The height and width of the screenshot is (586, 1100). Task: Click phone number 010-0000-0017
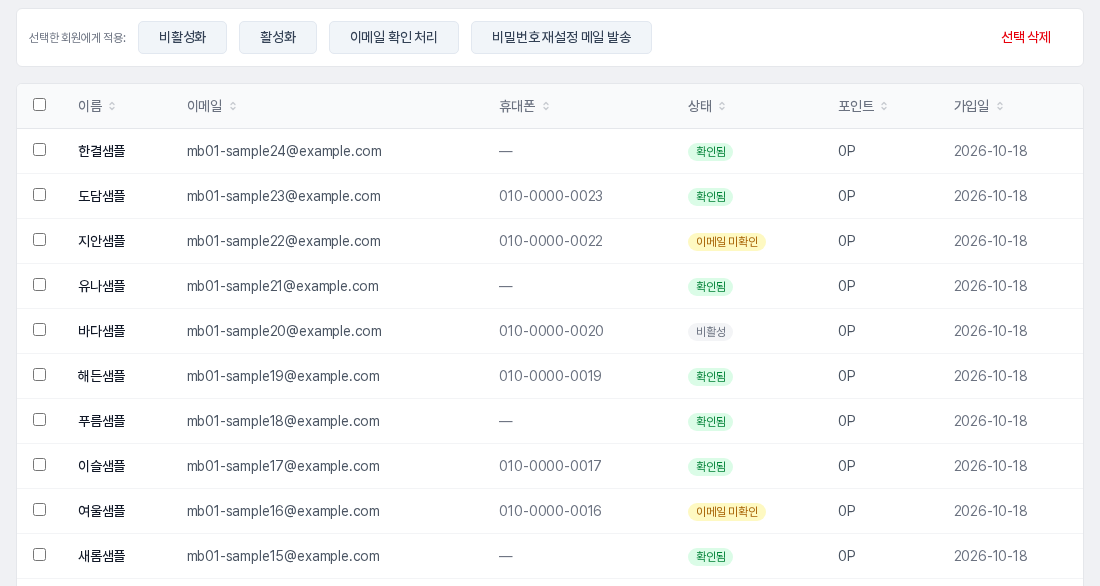[551, 465]
